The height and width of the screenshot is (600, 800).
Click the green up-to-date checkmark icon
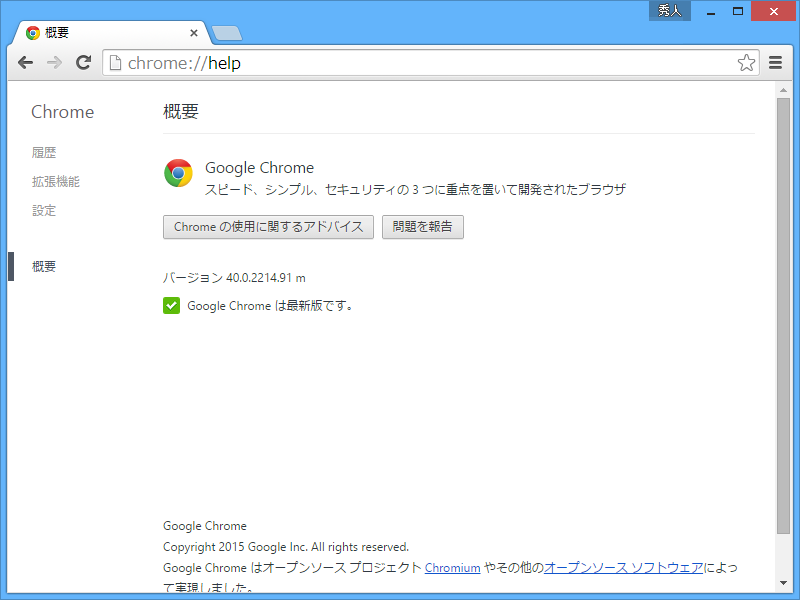tap(171, 305)
